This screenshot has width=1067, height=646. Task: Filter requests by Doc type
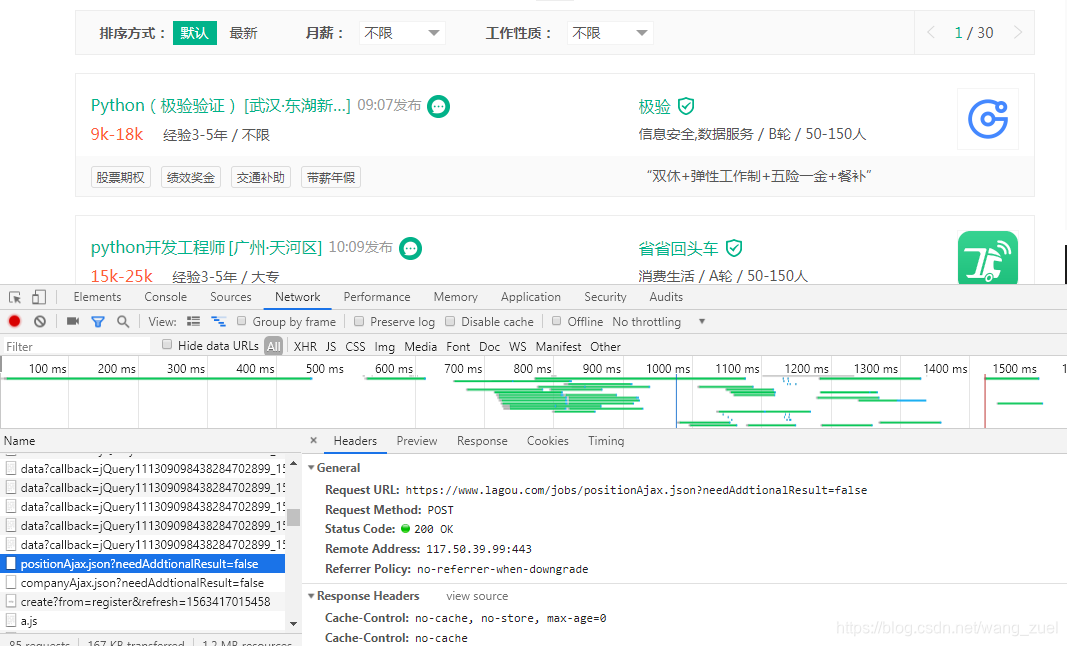click(x=489, y=346)
